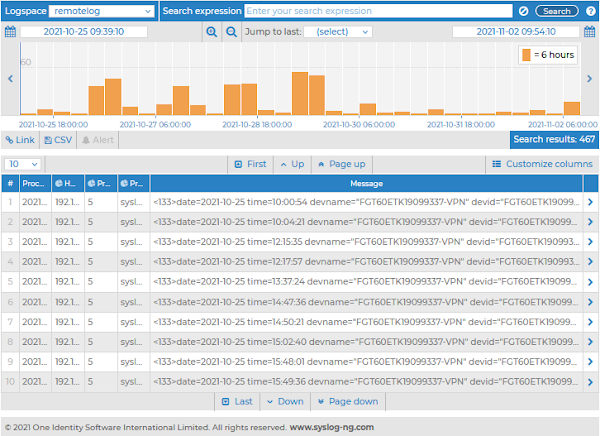Expand details of row 7
Screen dimensions: 600x436
pyautogui.click(x=590, y=322)
